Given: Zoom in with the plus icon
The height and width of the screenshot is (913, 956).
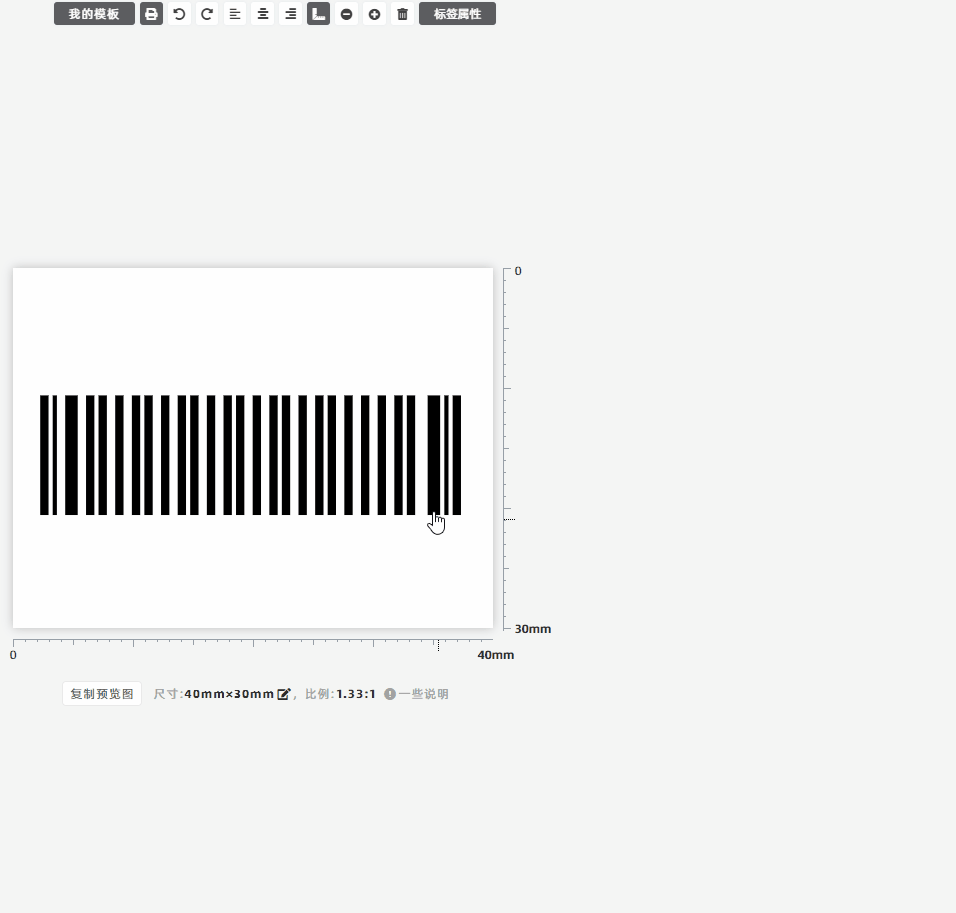Looking at the screenshot, I should [374, 14].
